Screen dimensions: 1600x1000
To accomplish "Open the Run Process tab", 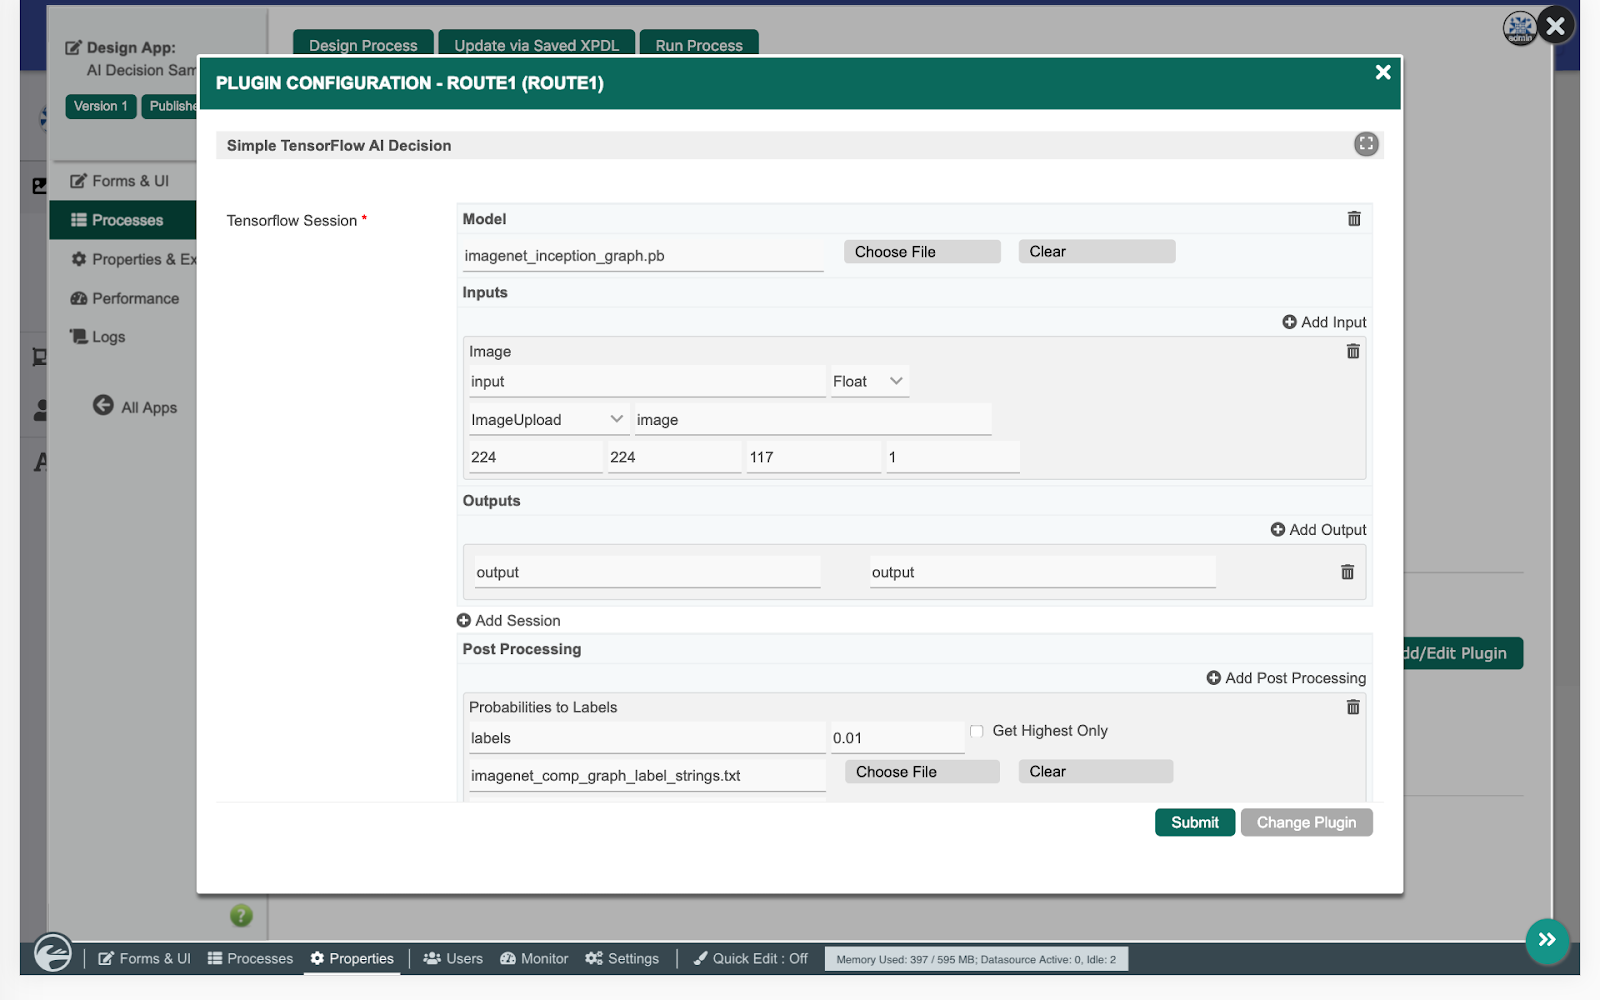I will point(699,44).
